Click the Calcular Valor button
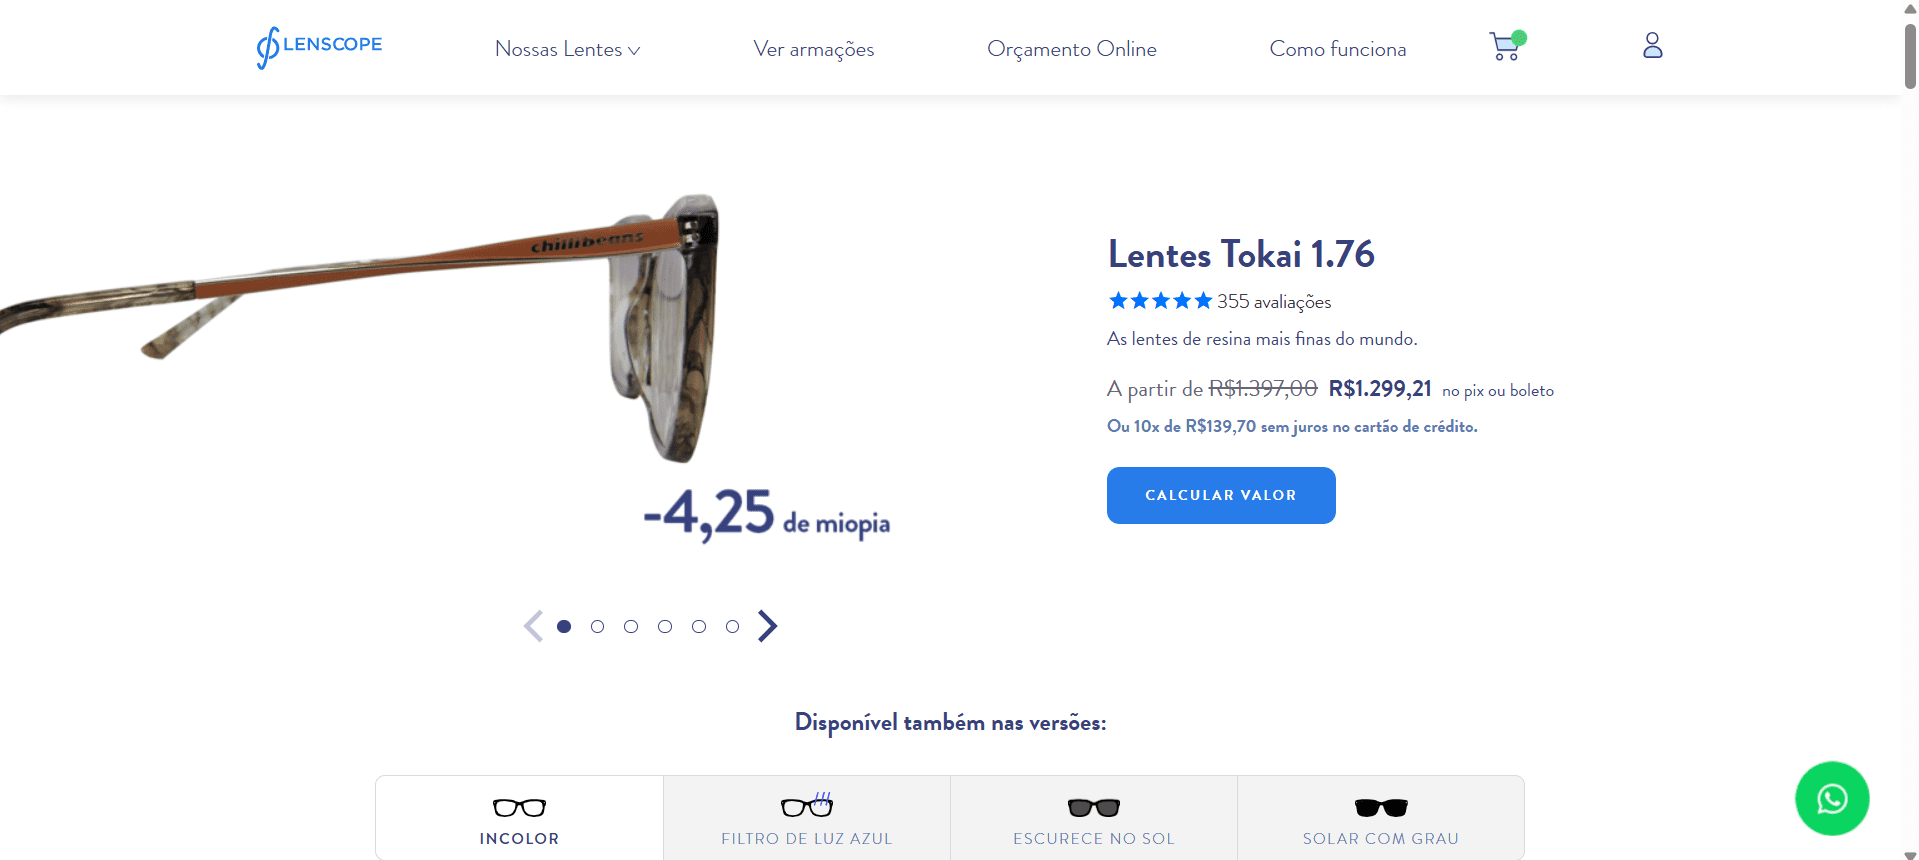This screenshot has width=1919, height=860. (1221, 495)
